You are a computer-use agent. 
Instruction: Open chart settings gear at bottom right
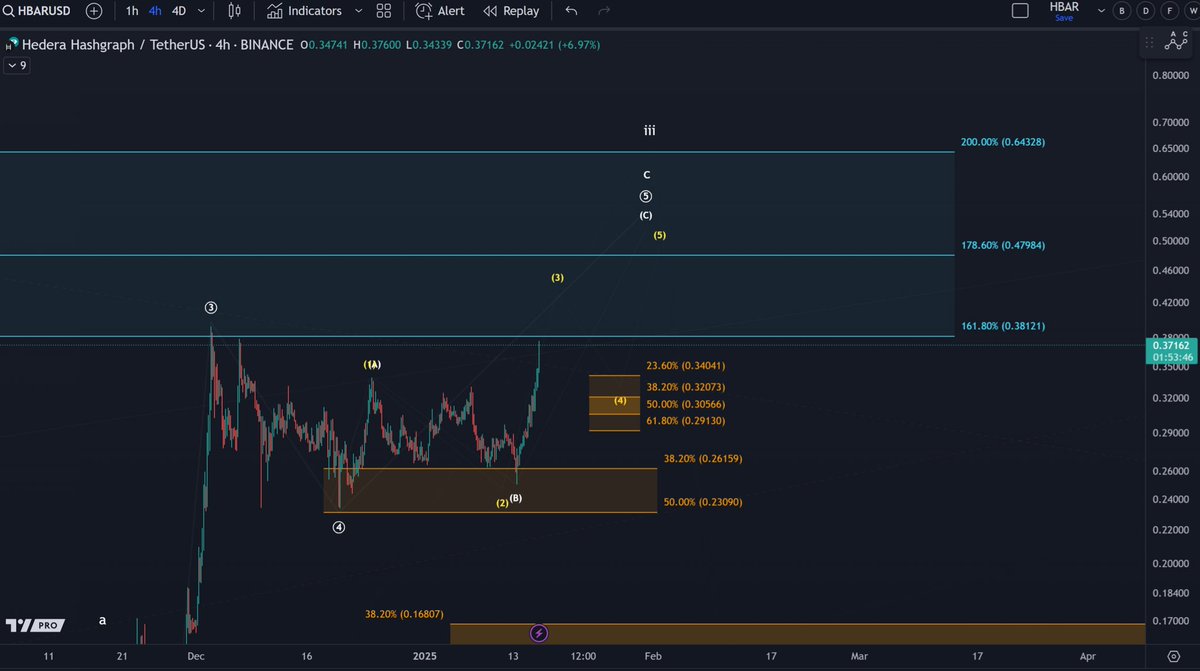tap(1172, 657)
